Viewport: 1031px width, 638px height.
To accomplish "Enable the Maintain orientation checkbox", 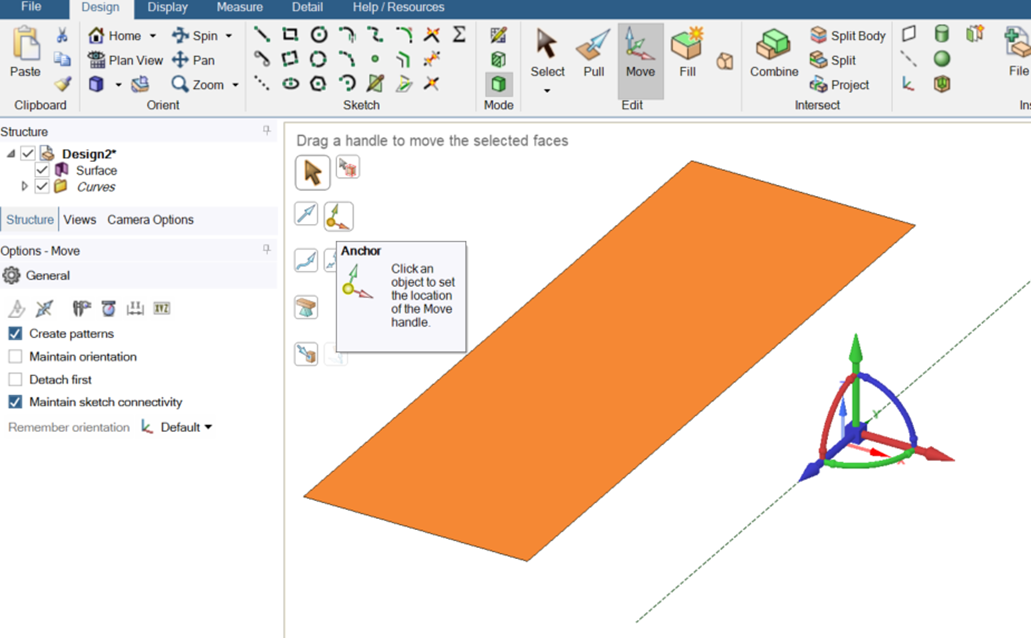I will [x=15, y=356].
